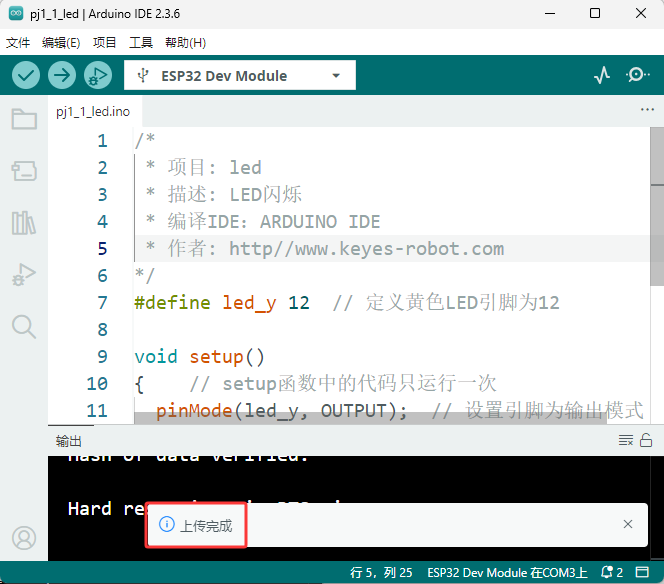Image resolution: width=664 pixels, height=584 pixels.
Task: Open the 工具 menu
Action: [x=141, y=42]
